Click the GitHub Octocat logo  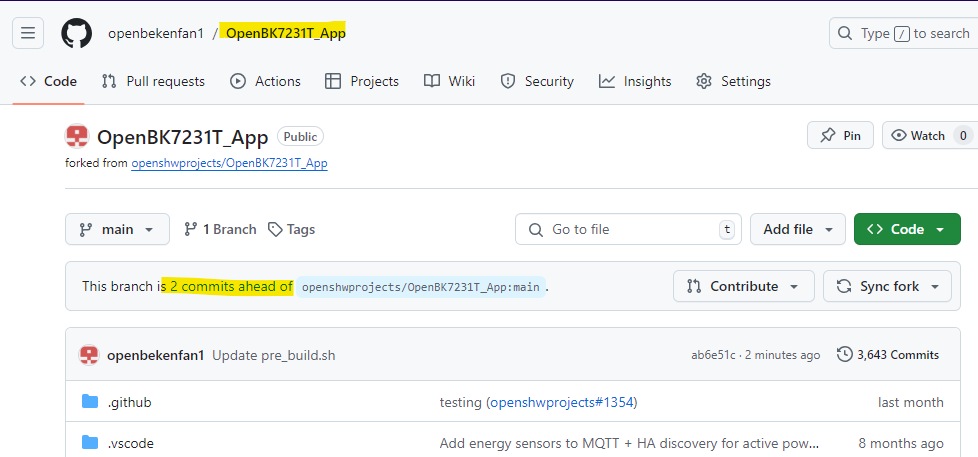tap(76, 33)
